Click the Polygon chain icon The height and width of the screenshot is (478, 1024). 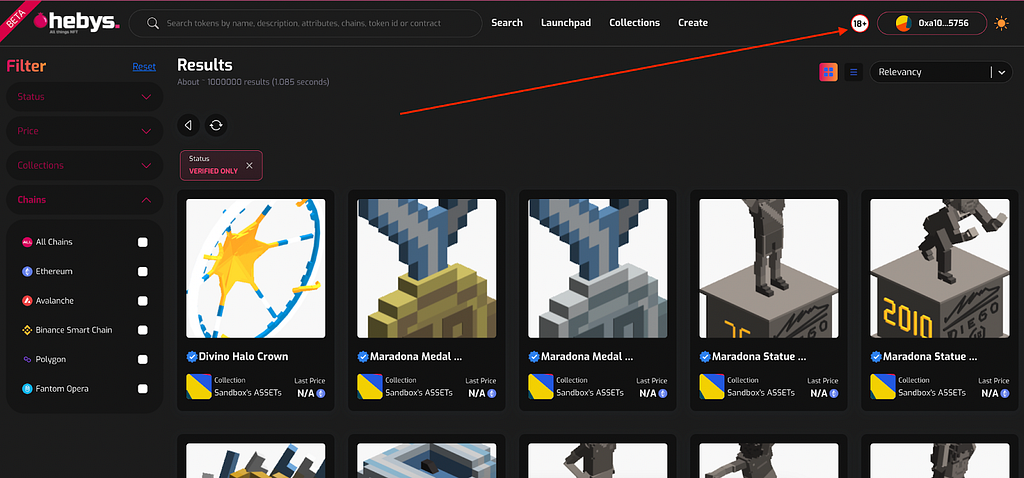click(27, 360)
